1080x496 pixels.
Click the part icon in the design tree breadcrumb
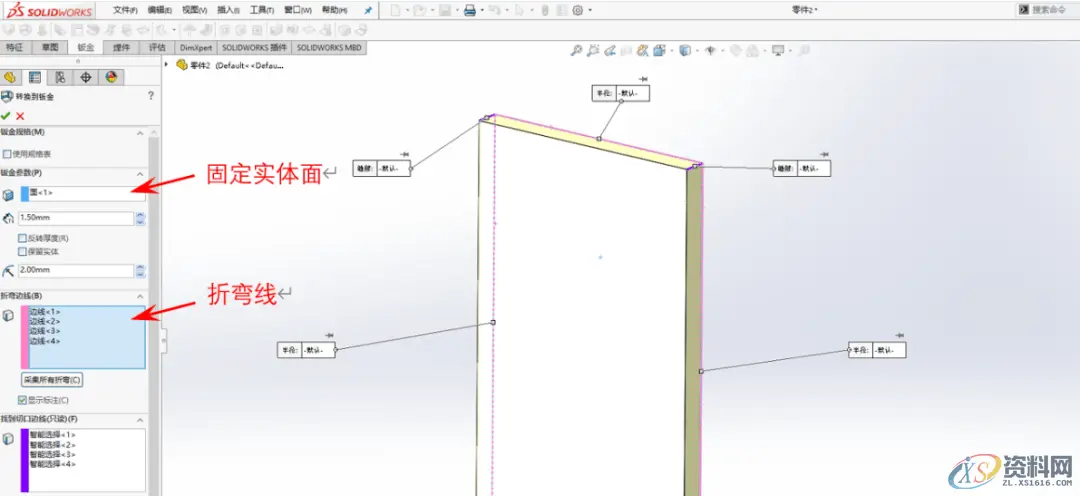coord(182,65)
